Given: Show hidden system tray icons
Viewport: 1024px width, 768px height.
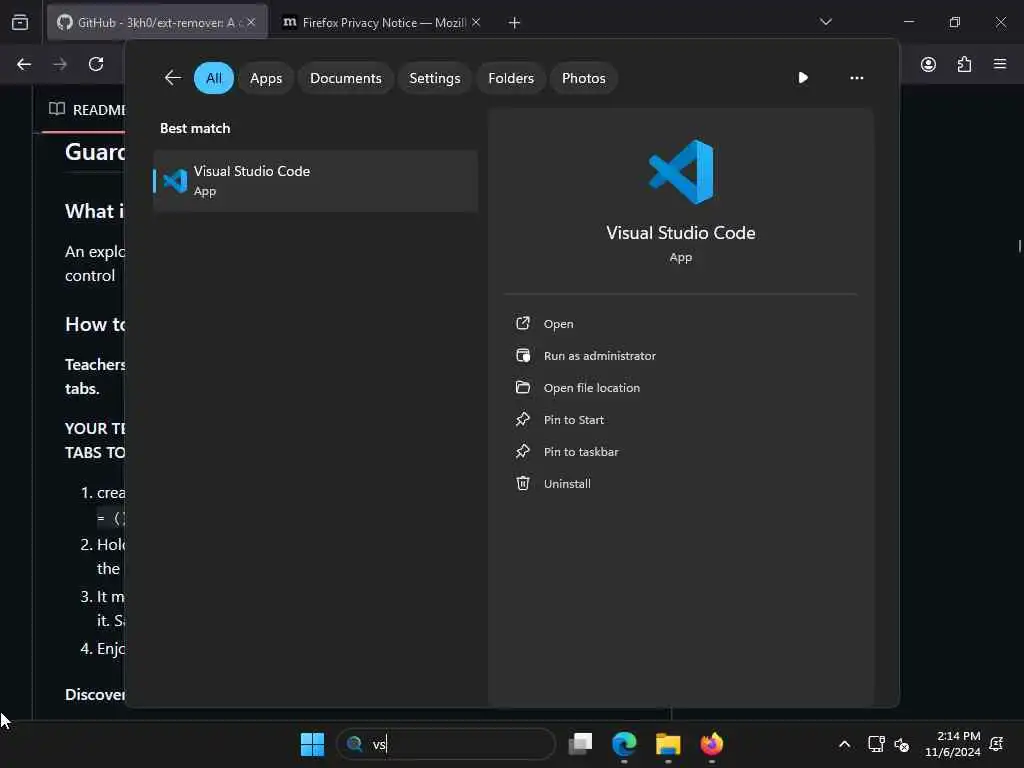Looking at the screenshot, I should [844, 744].
